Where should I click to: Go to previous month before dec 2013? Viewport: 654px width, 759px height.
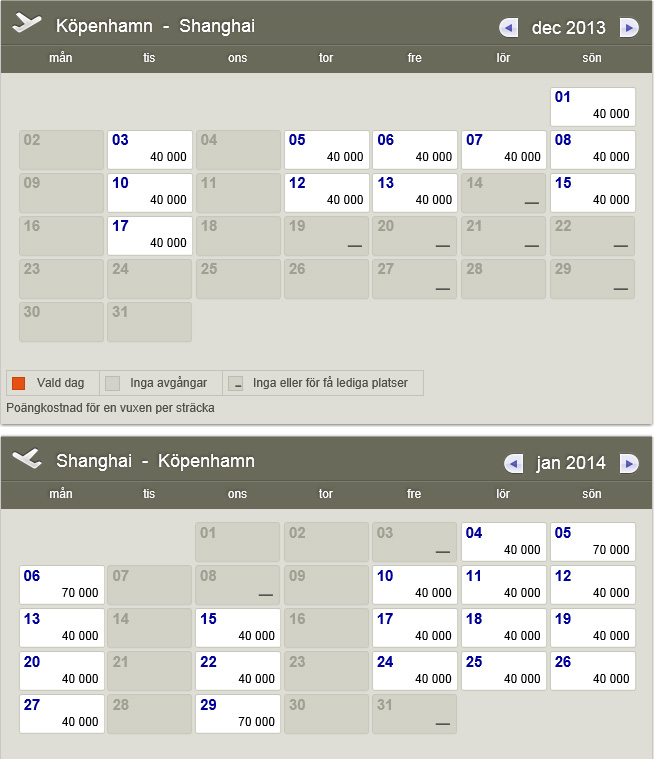coord(508,28)
